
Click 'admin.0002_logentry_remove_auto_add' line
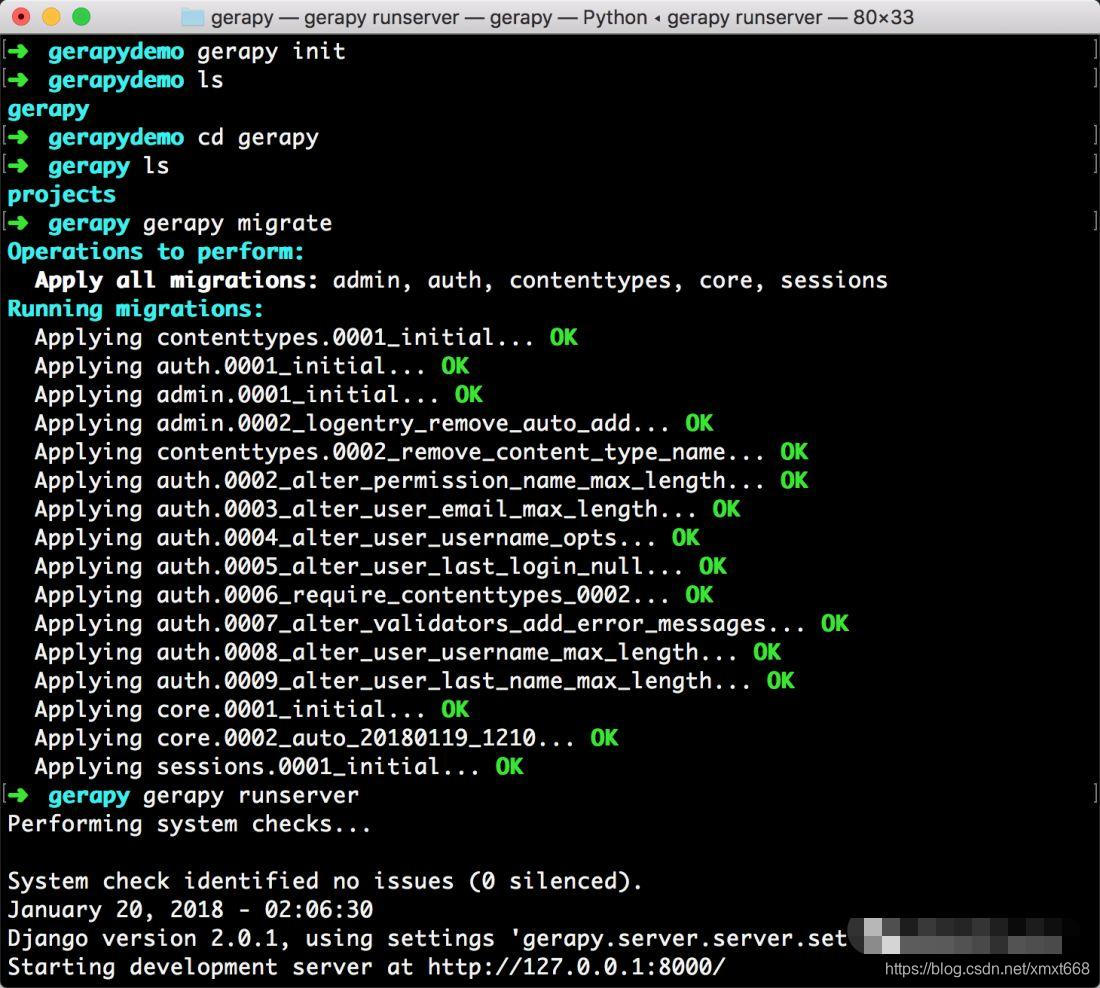(374, 423)
